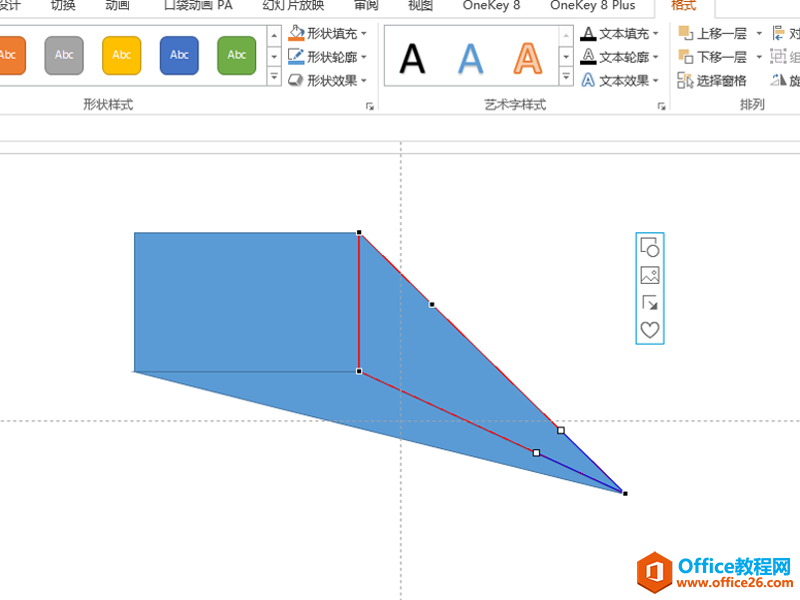This screenshot has height=600, width=800.
Task: Select the lower white control handle
Action: point(536,453)
